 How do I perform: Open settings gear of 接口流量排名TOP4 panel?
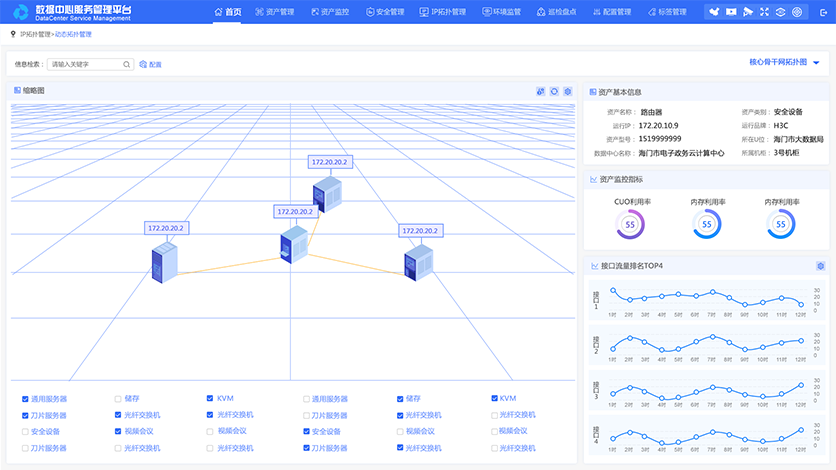[x=821, y=266]
